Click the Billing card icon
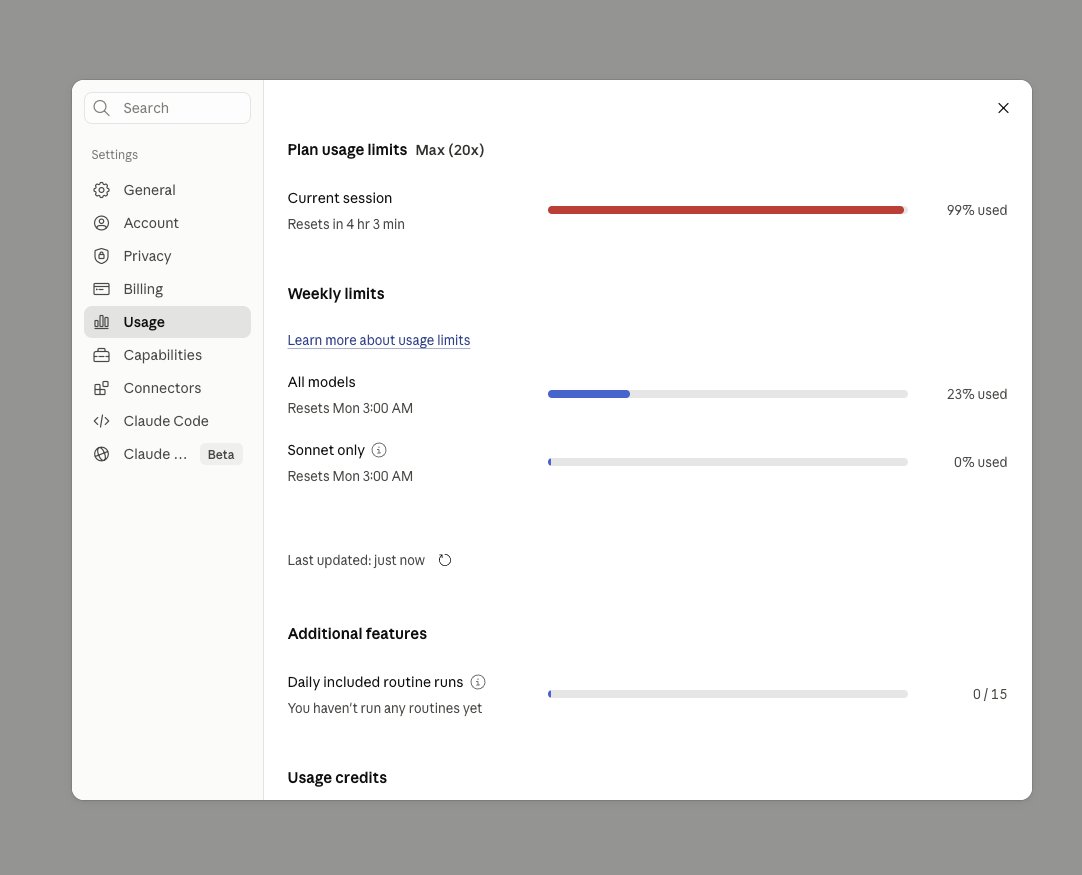The width and height of the screenshot is (1082, 875). pyautogui.click(x=101, y=289)
